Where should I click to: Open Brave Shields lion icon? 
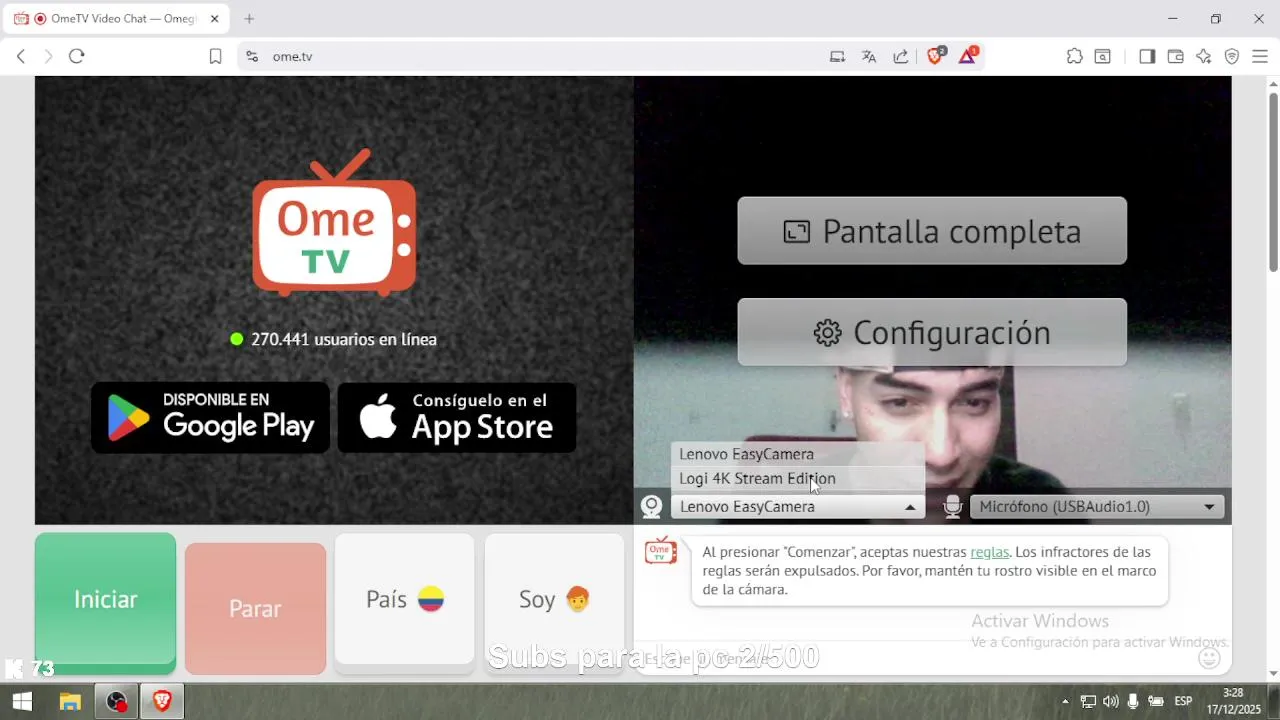(x=935, y=56)
